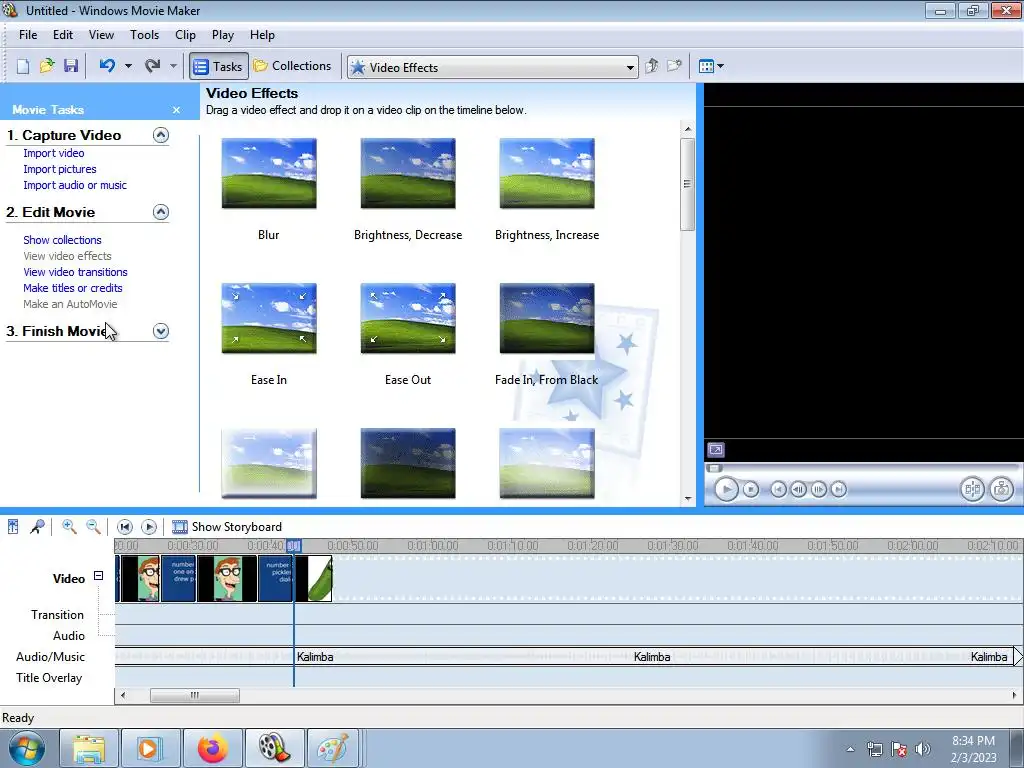The width and height of the screenshot is (1024, 768).
Task: Select the Brightness, Increase effect thumbnail
Action: (x=547, y=174)
